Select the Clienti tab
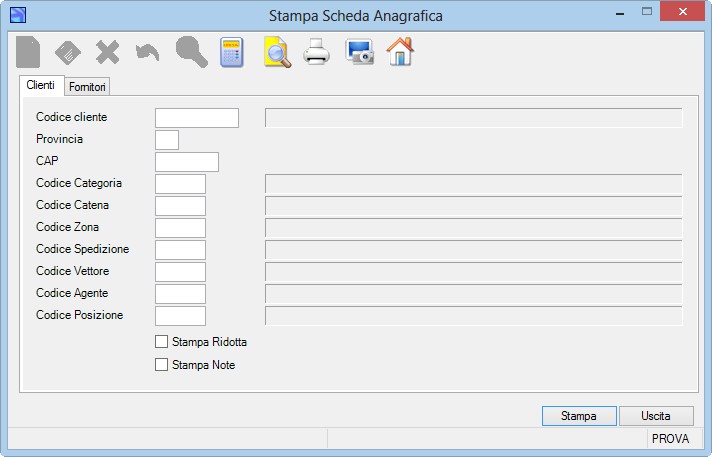 pos(41,85)
